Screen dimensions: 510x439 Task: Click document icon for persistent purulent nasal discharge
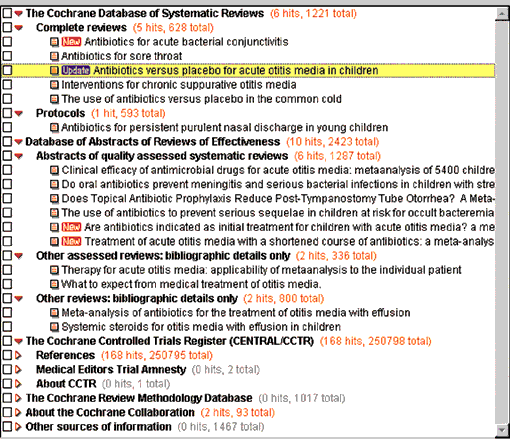click(54, 127)
